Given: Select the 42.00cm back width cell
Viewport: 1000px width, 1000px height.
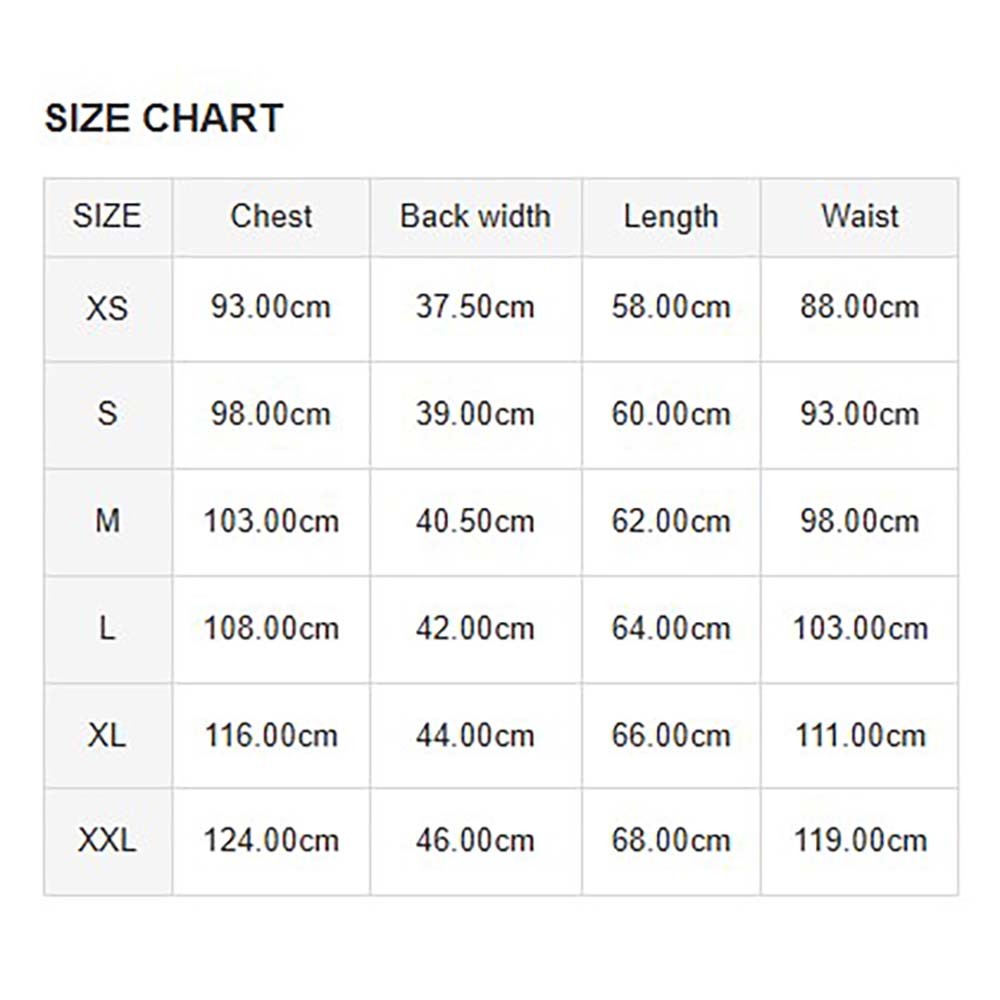Looking at the screenshot, I should (475, 628).
